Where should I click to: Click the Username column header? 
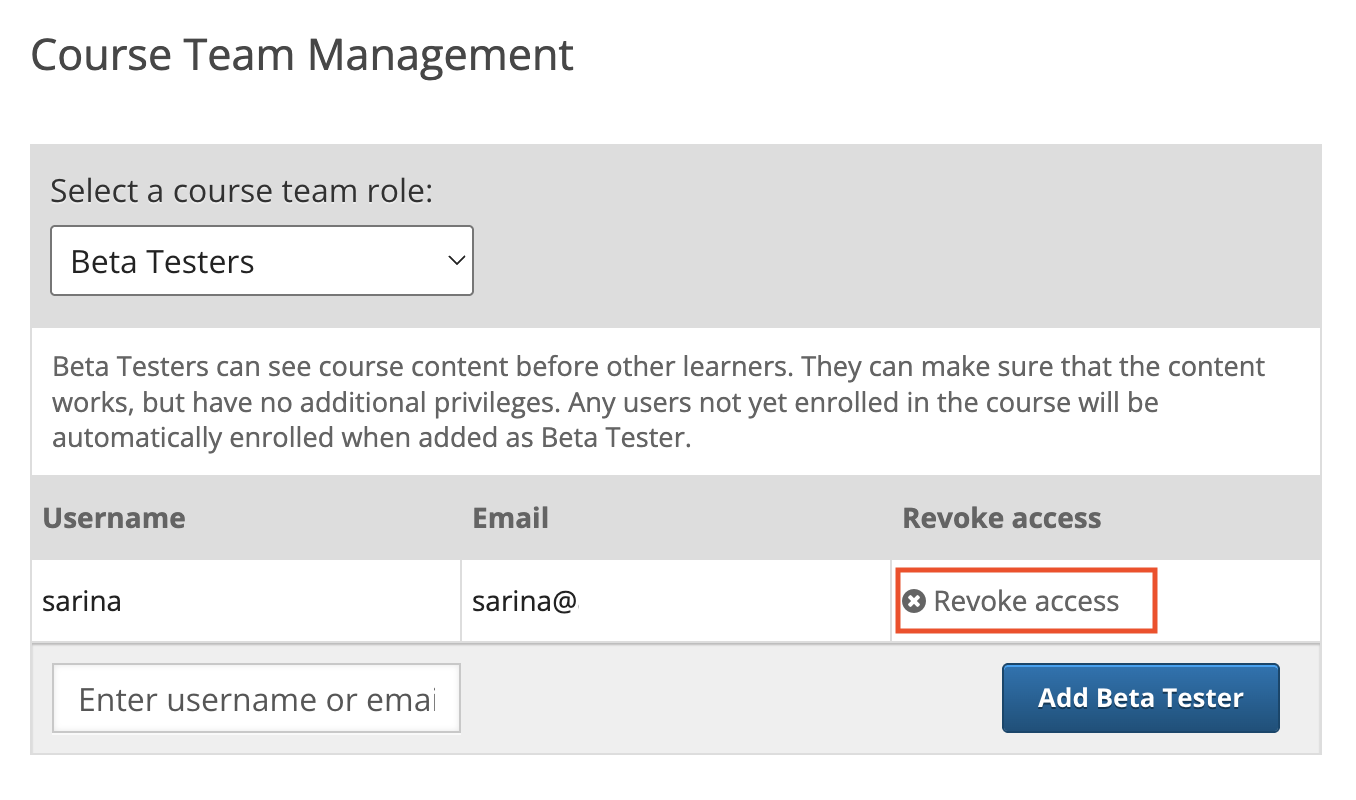[x=113, y=518]
